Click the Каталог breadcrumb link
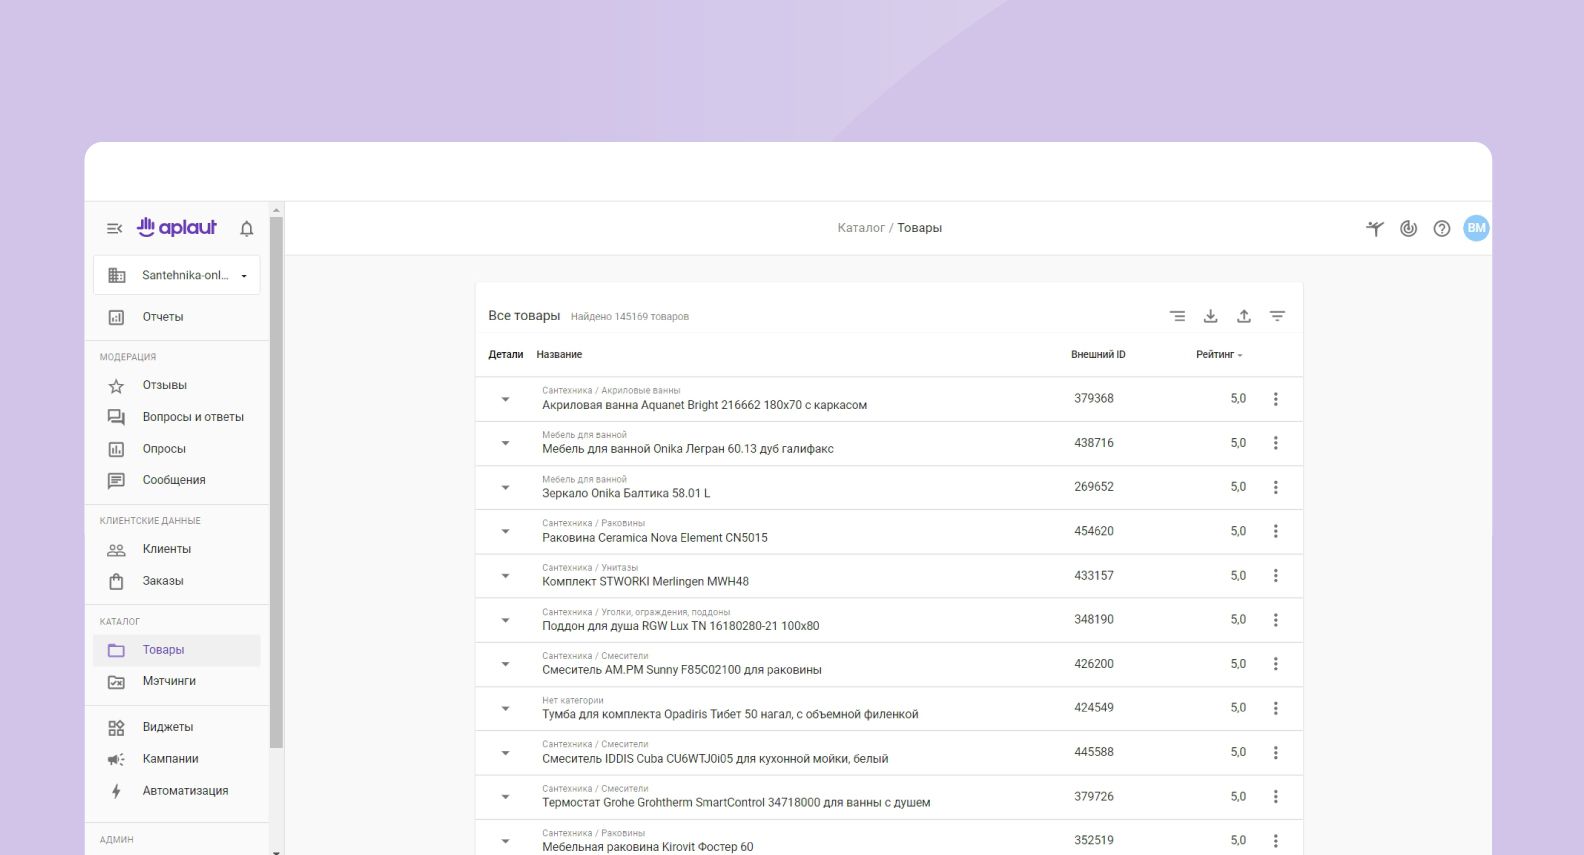The image size is (1584, 855). click(x=860, y=228)
